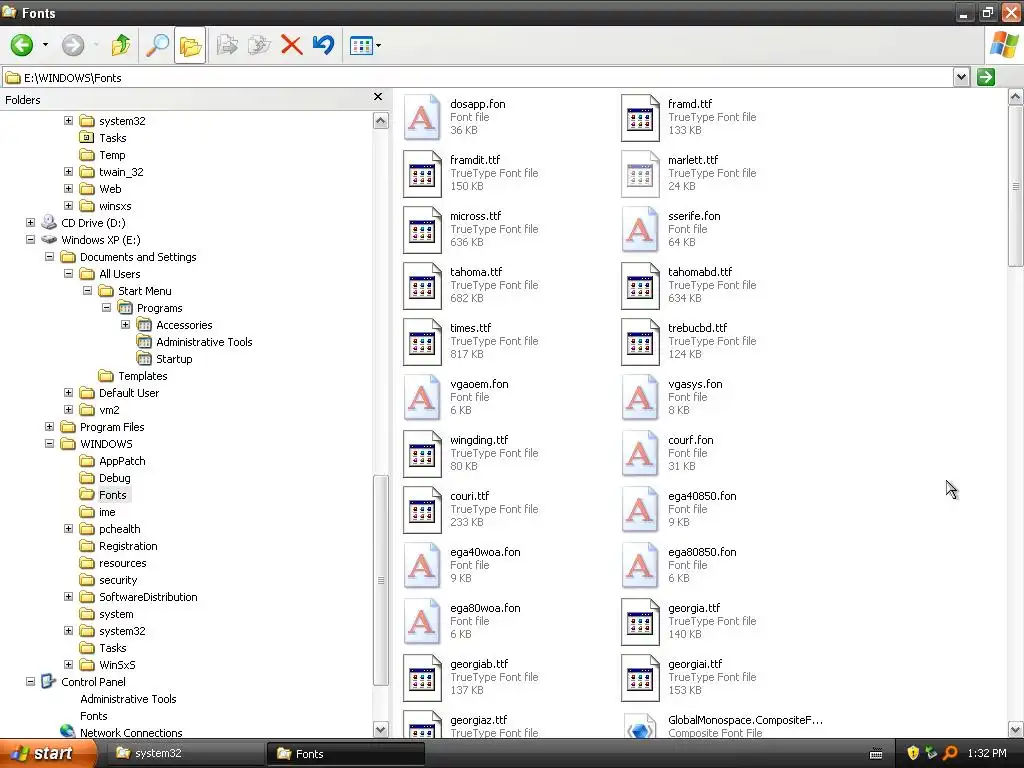Open the address bar dropdown arrow
This screenshot has height=768, width=1024.
click(961, 77)
